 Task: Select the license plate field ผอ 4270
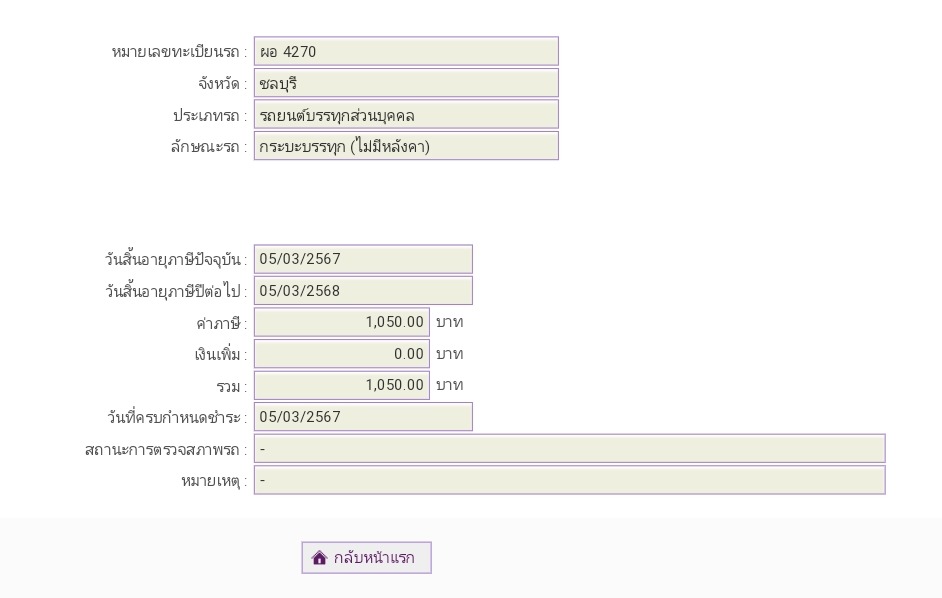pyautogui.click(x=406, y=52)
